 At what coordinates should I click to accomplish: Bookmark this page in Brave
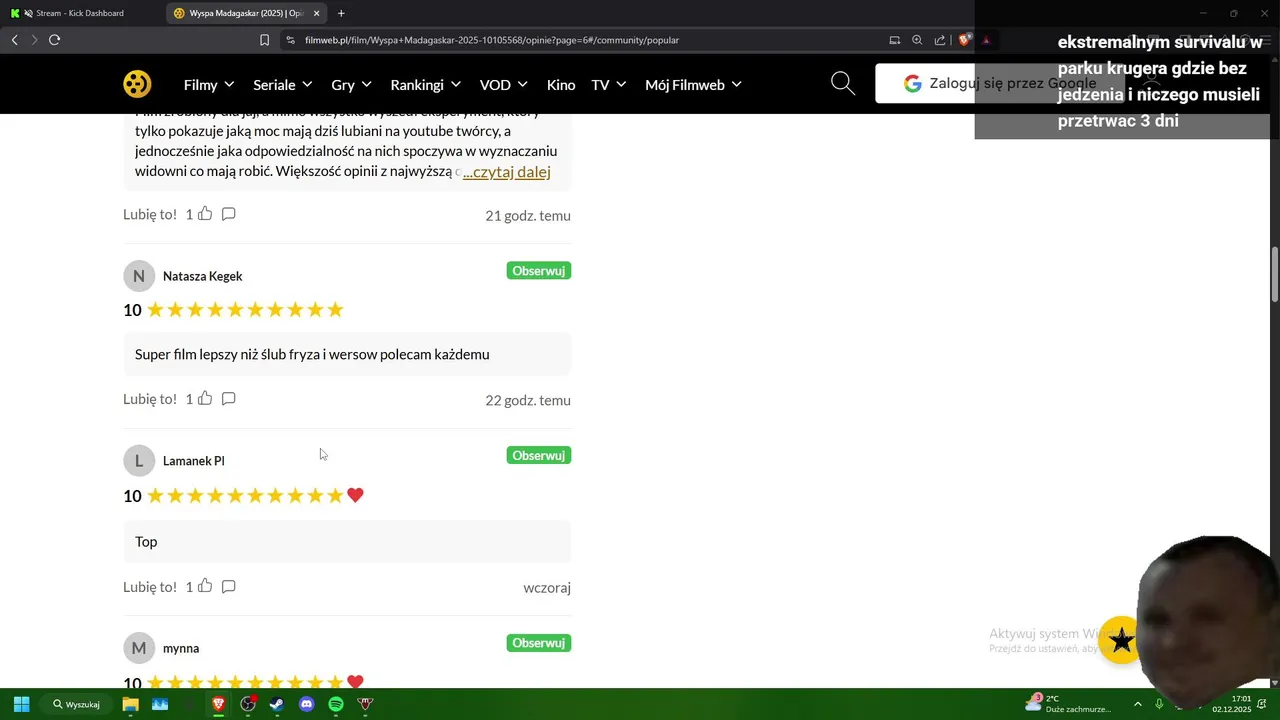click(x=264, y=40)
